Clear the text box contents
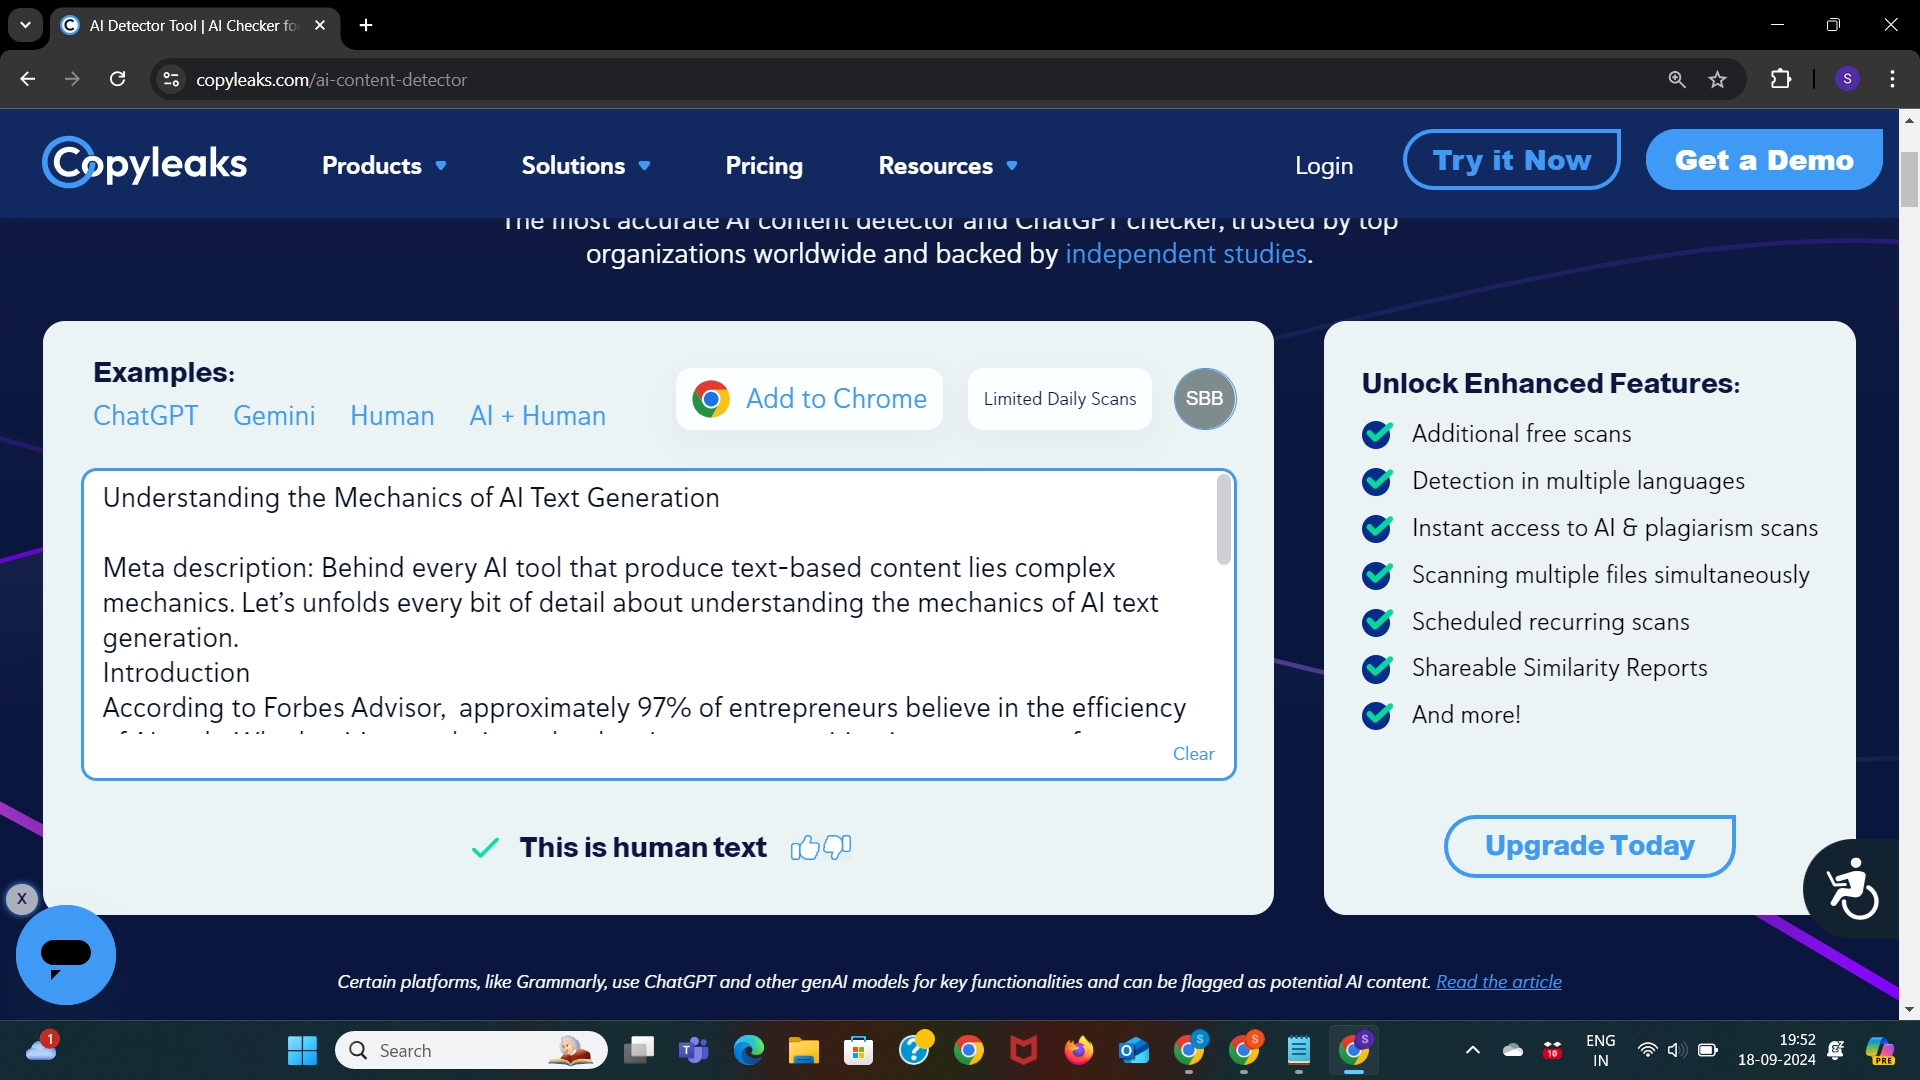Screen dimensions: 1920x1080 click(1193, 754)
